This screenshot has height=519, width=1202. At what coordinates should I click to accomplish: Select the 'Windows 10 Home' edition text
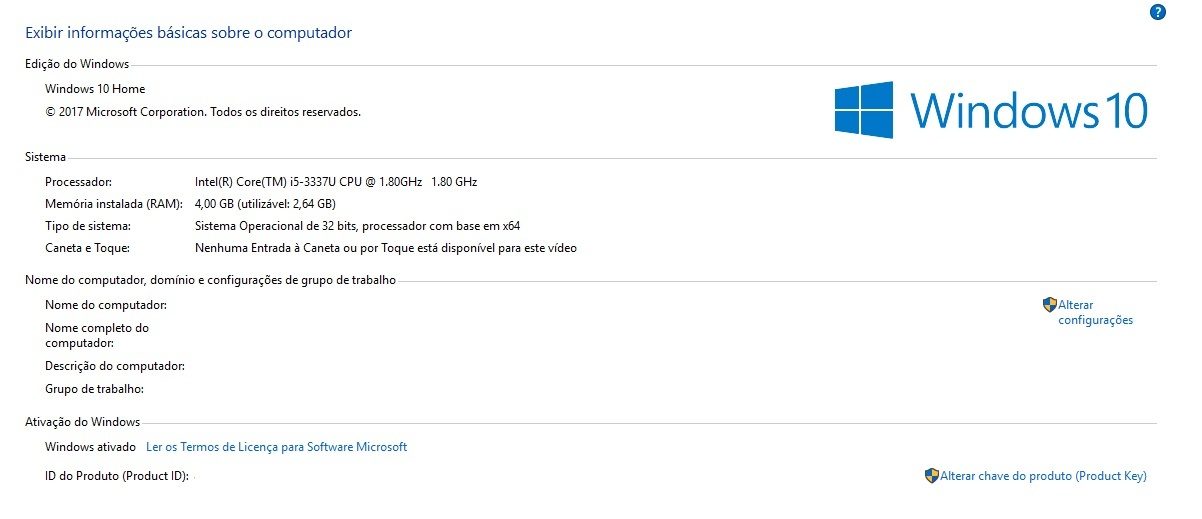click(95, 89)
